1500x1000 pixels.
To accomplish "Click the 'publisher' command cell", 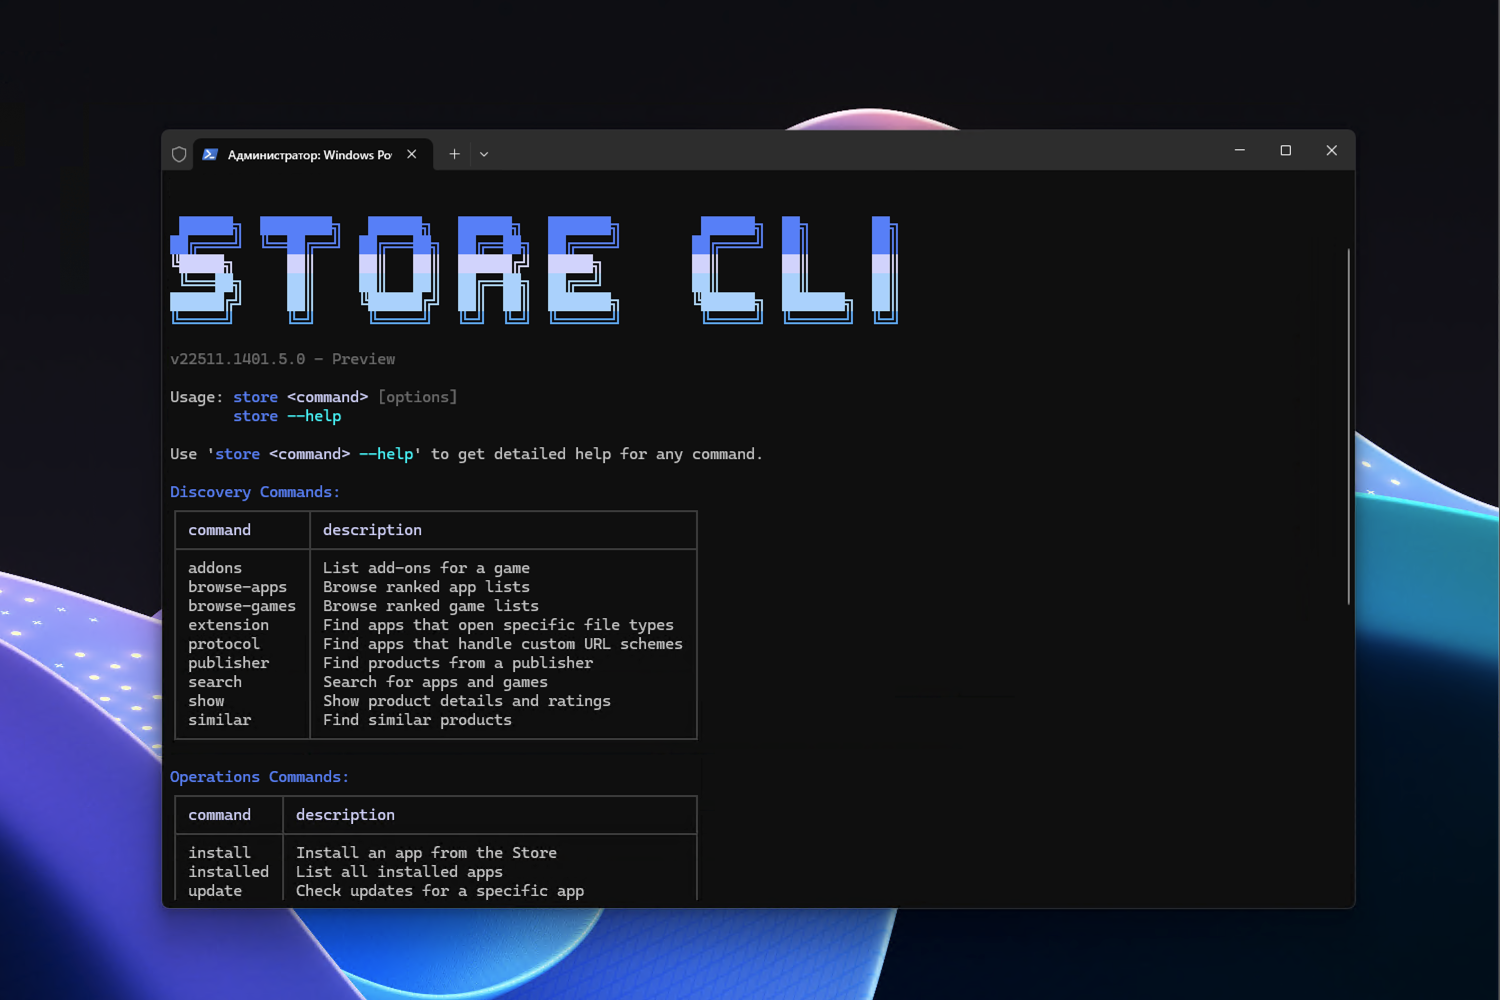I will point(229,663).
